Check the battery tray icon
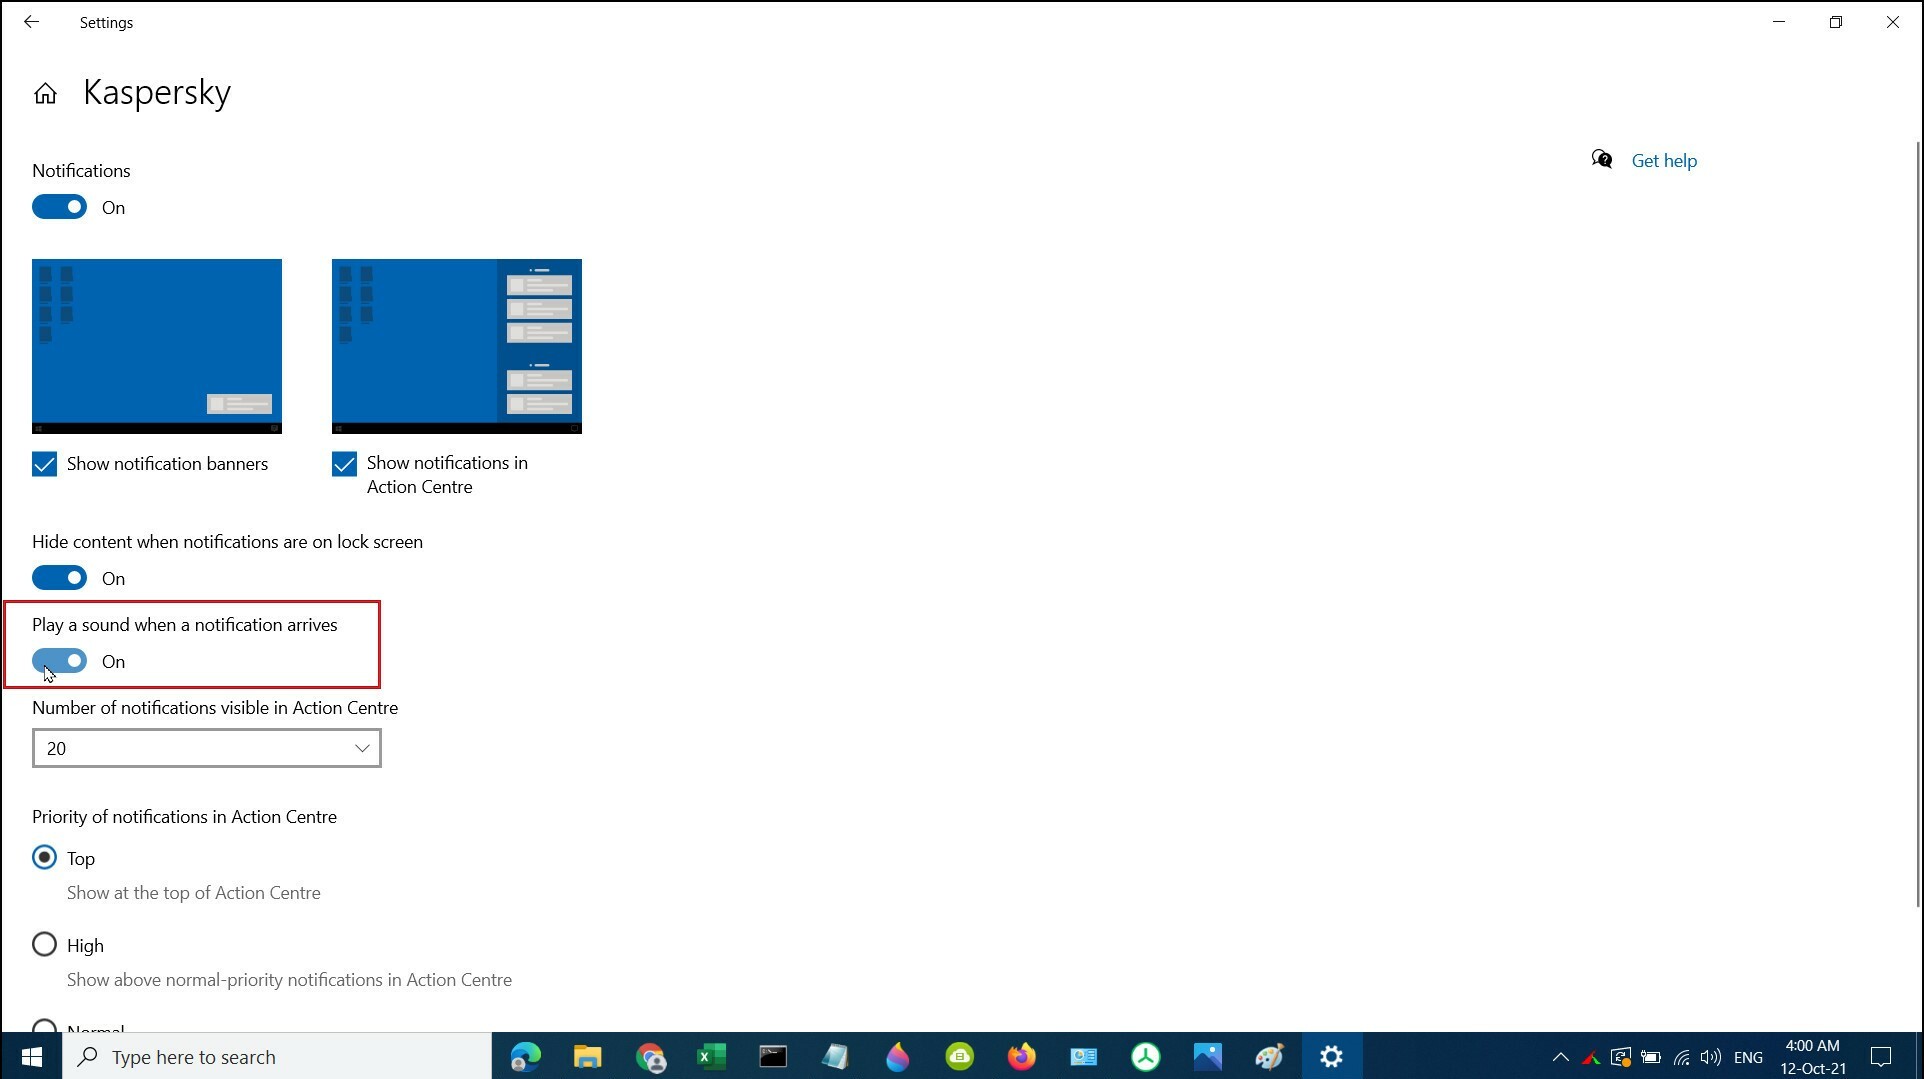Image resolution: width=1924 pixels, height=1079 pixels. [1651, 1057]
